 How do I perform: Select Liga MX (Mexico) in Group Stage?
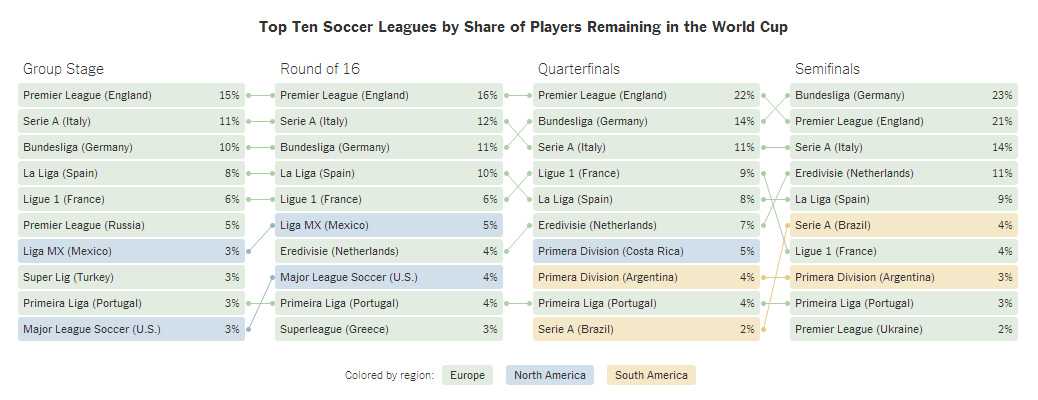[131, 251]
